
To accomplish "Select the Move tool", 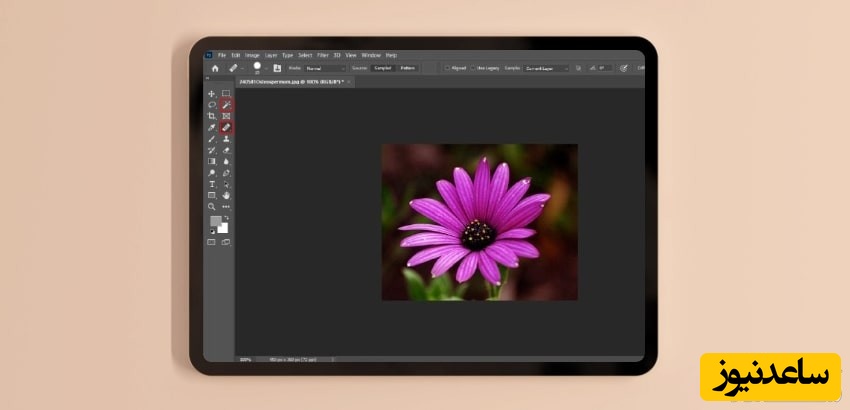I will 211,94.
